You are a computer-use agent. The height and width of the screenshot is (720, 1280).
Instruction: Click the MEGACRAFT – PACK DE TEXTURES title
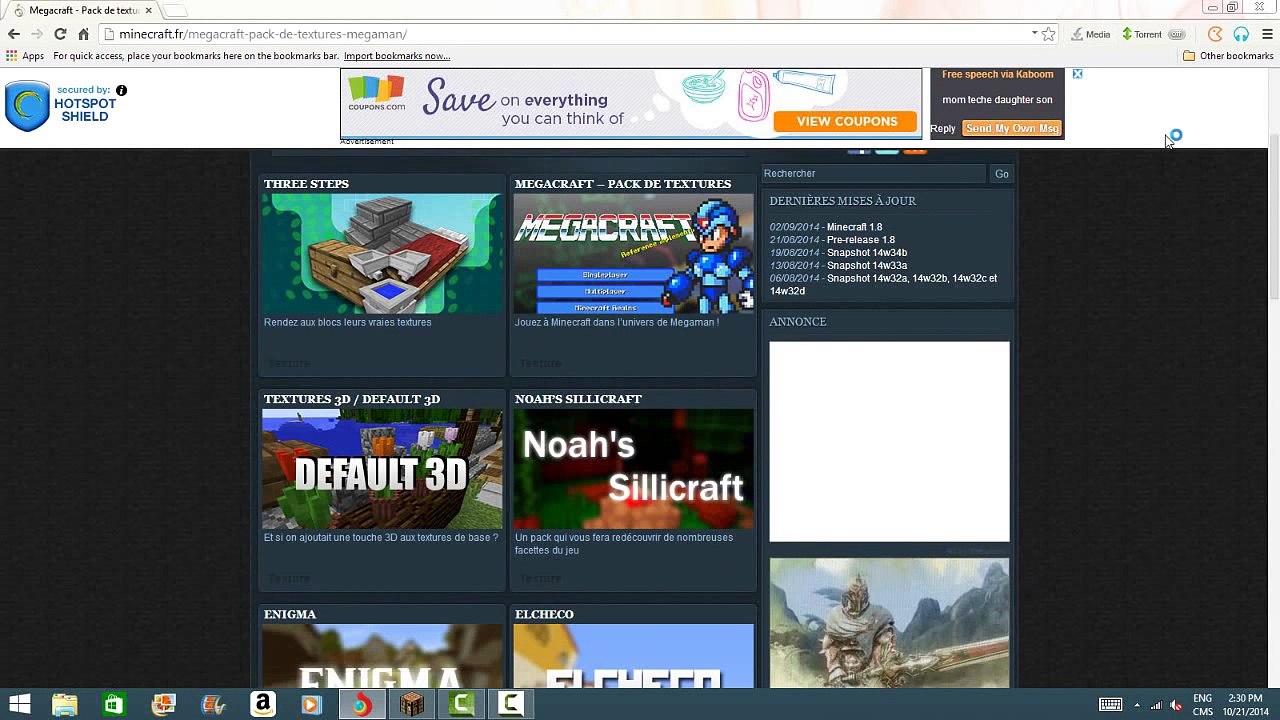(x=623, y=184)
